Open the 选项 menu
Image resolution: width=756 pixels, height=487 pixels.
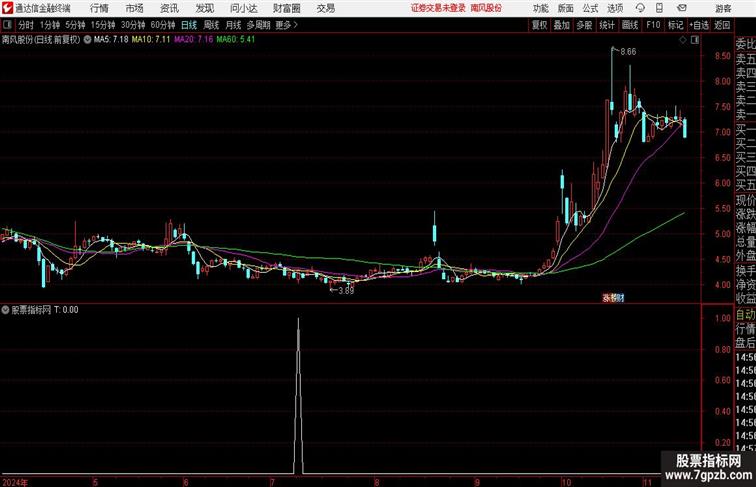615,8
